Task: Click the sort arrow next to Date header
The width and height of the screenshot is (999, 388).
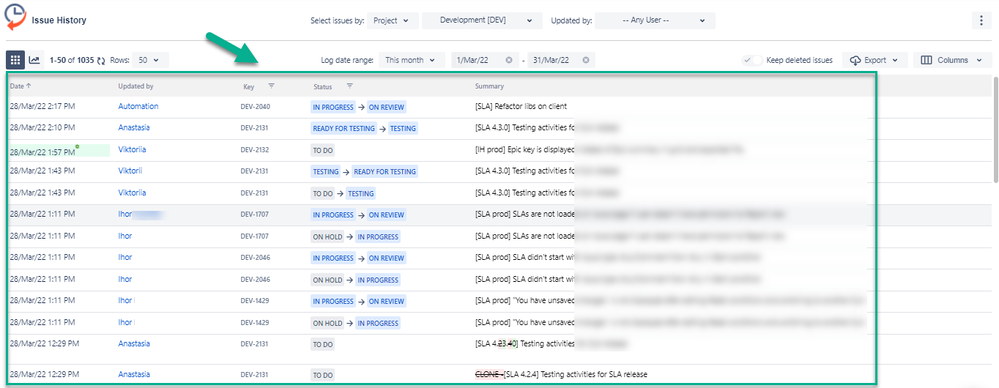Action: pyautogui.click(x=28, y=86)
